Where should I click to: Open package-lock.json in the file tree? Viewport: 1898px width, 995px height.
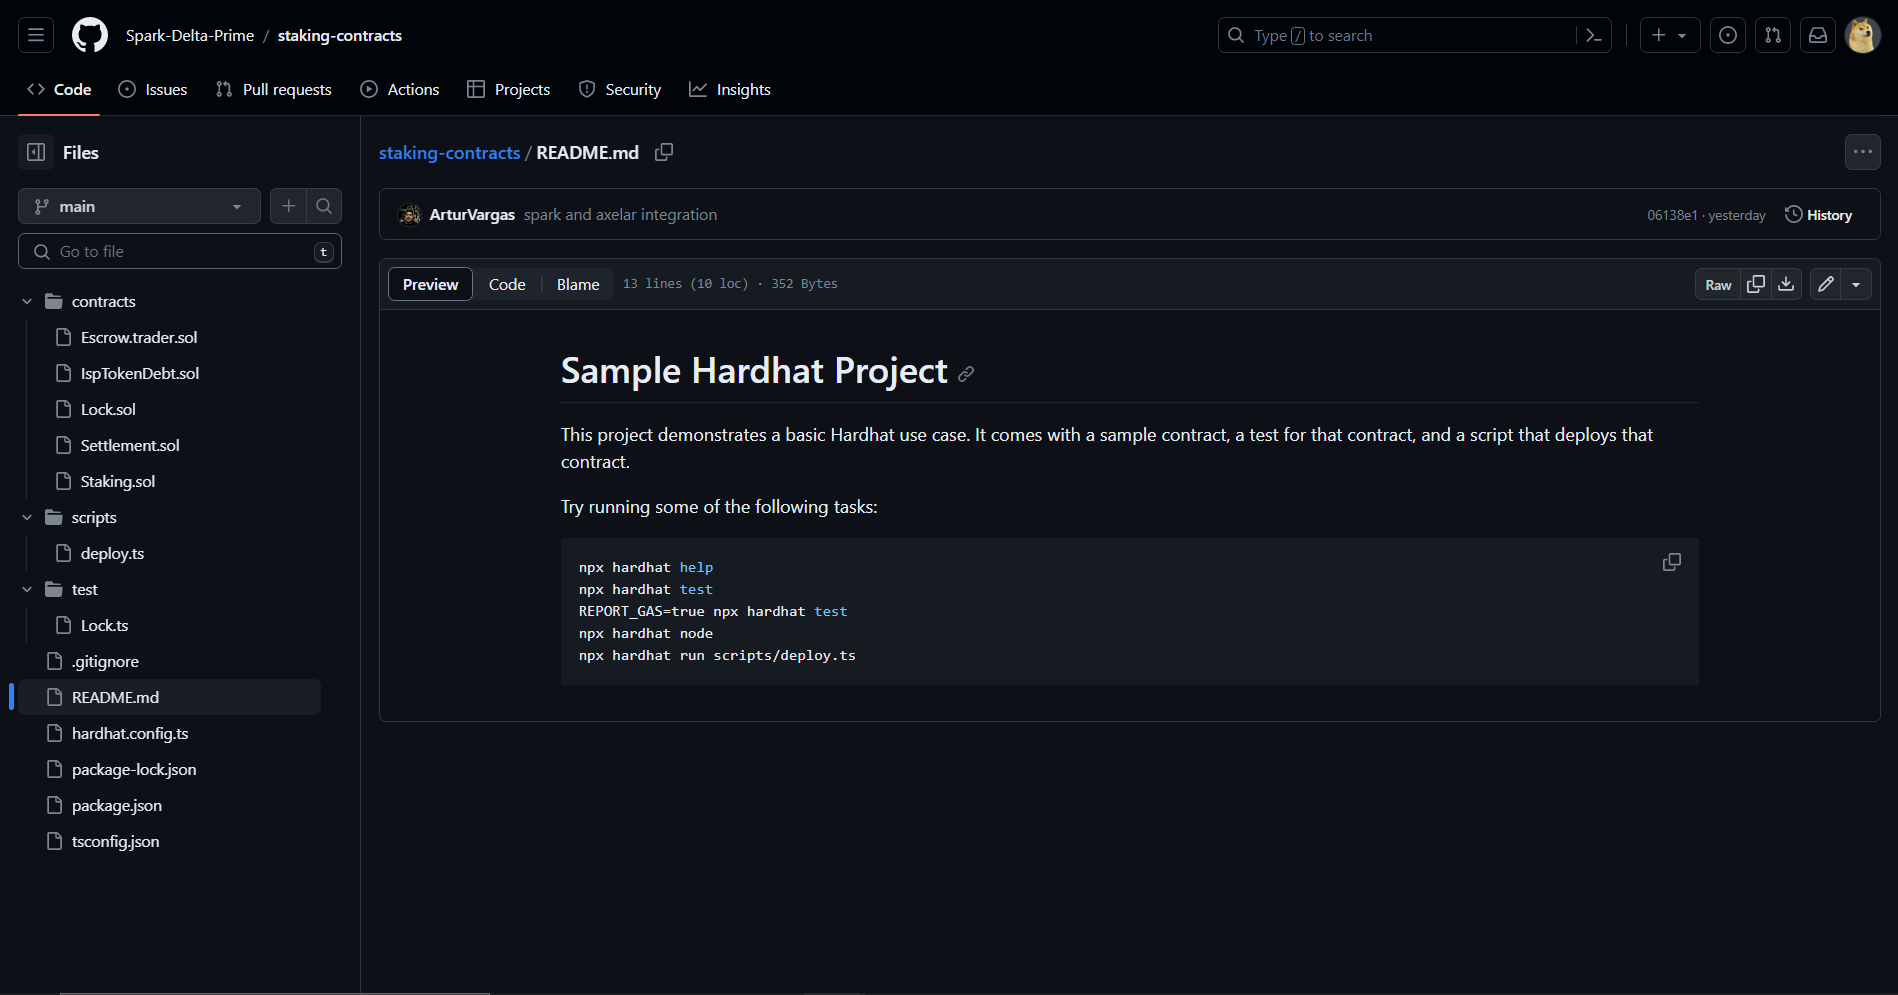[134, 769]
